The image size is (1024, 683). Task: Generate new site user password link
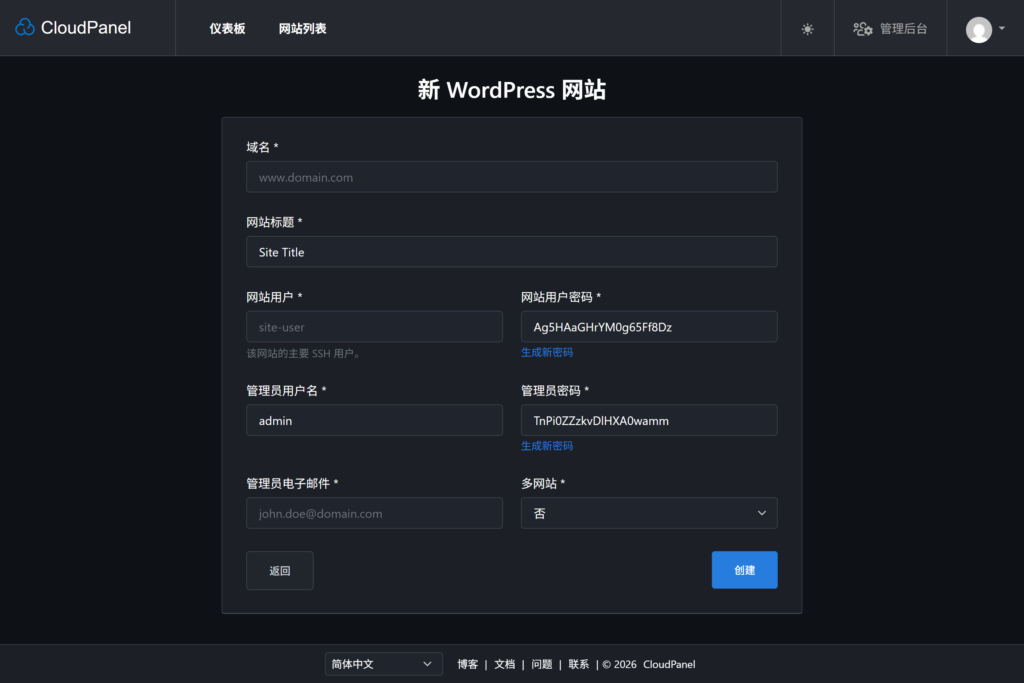547,353
